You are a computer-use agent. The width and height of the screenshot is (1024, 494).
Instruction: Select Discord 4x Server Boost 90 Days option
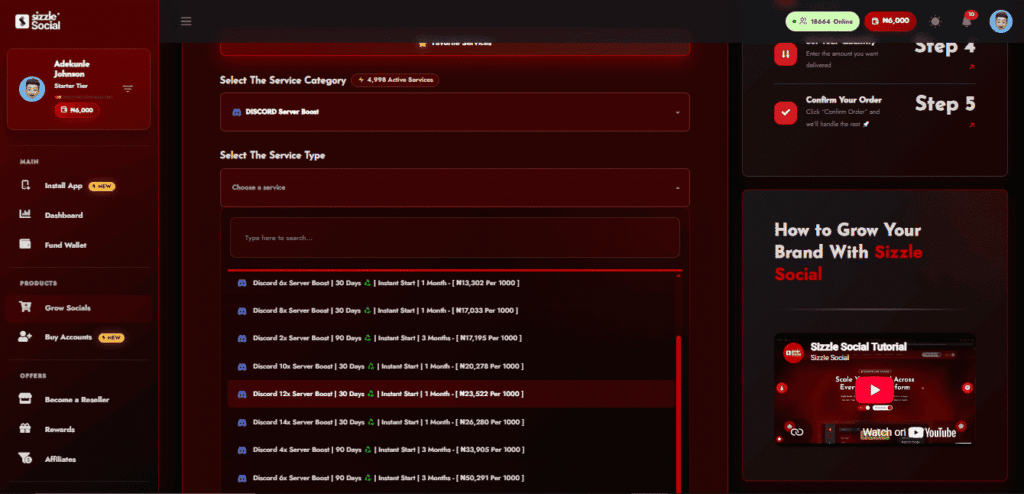[x=451, y=450]
